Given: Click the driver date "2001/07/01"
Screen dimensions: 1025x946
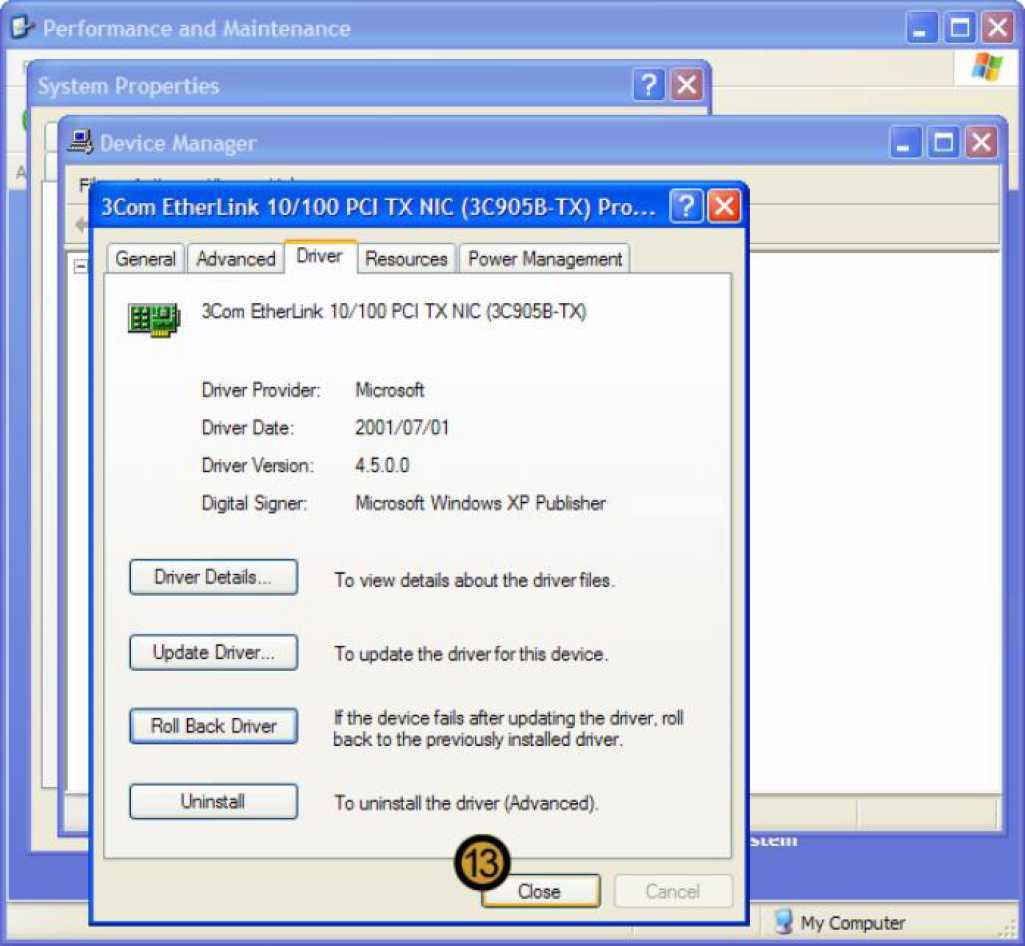Looking at the screenshot, I should [x=402, y=428].
